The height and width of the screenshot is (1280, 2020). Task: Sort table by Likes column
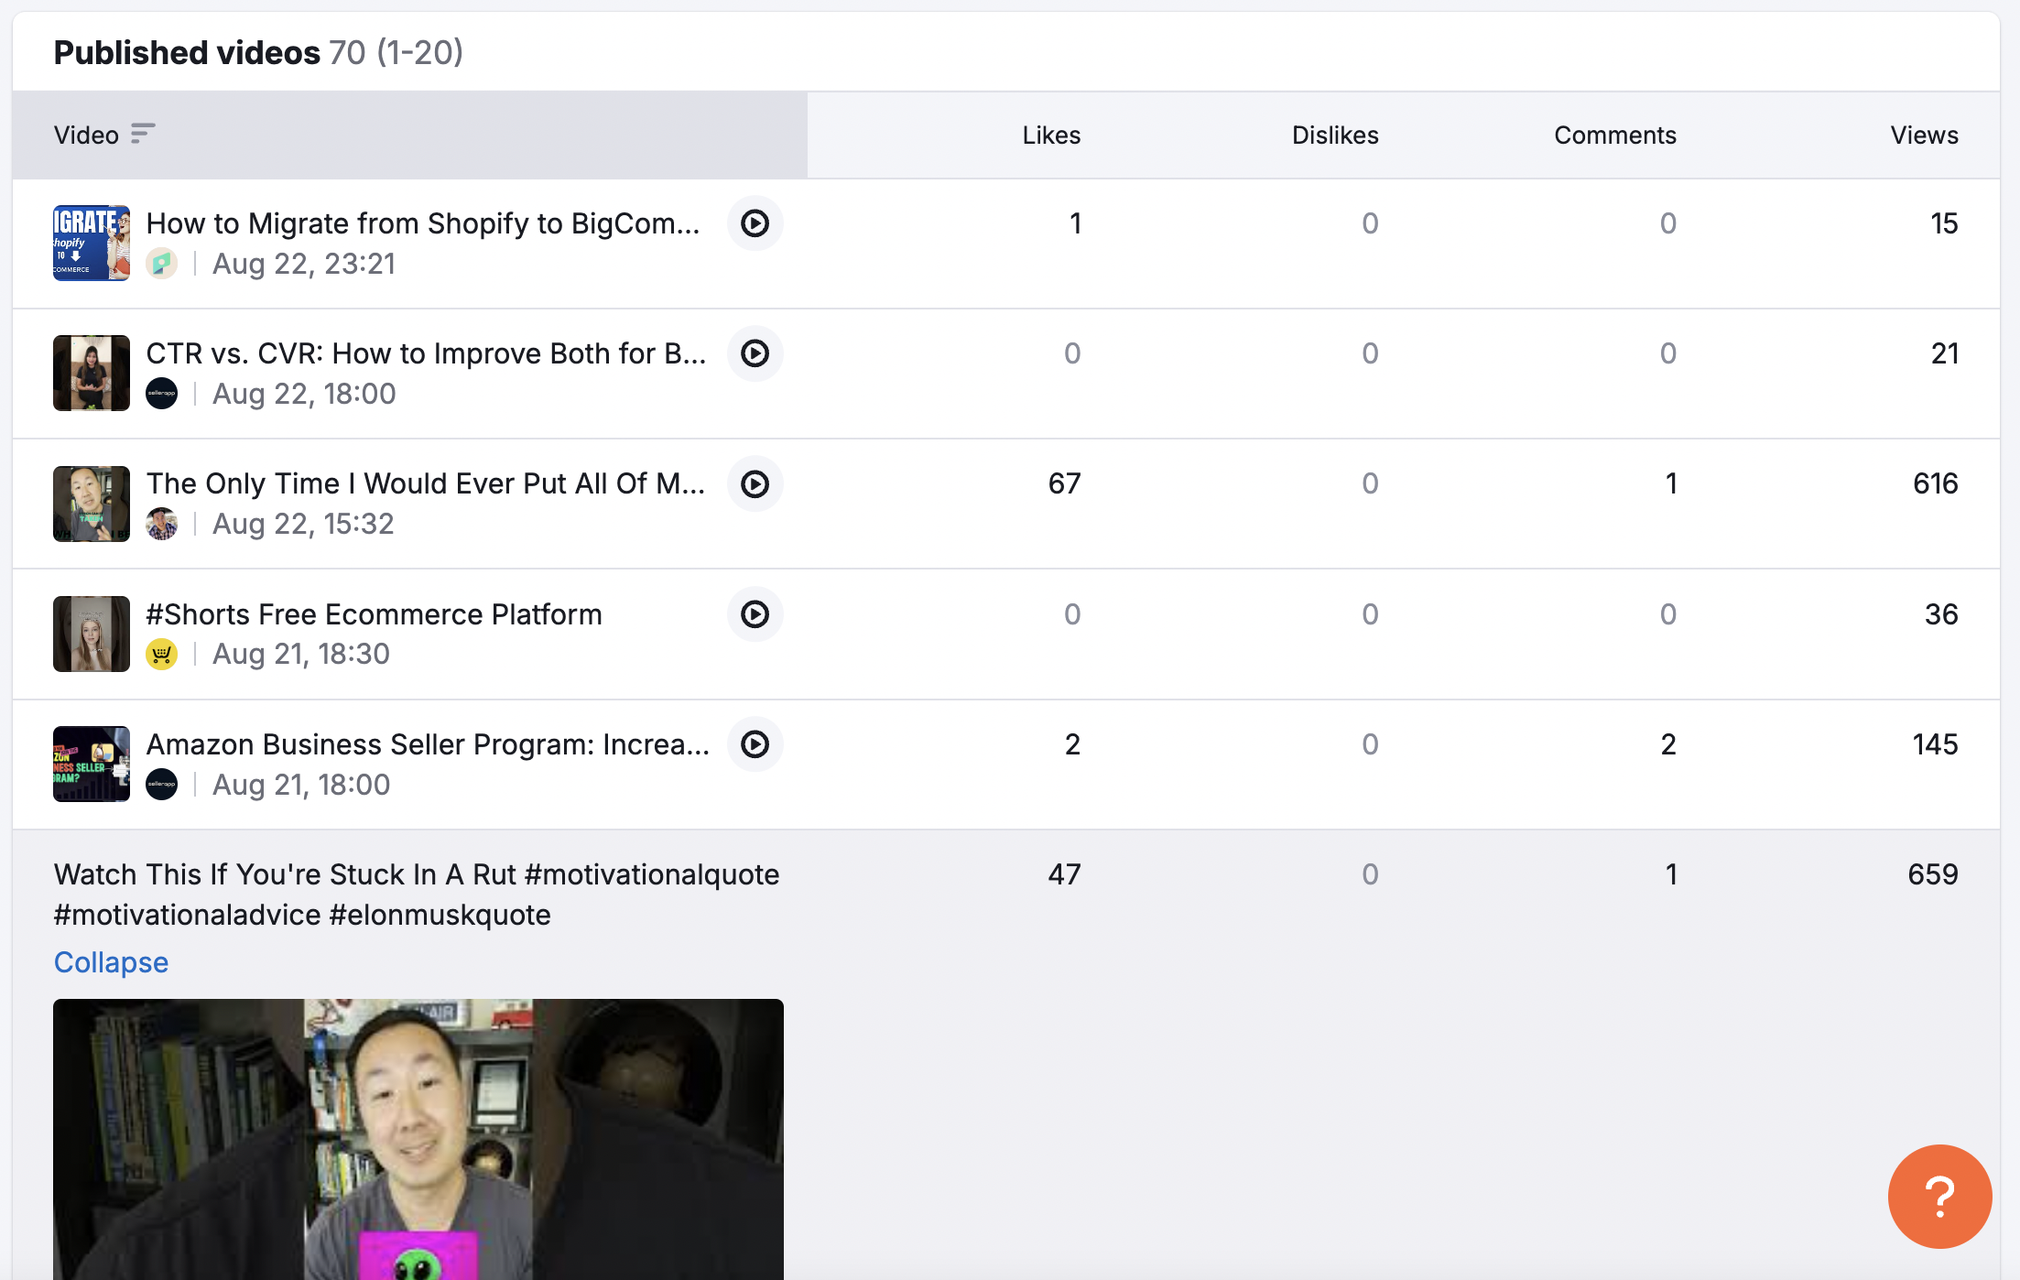pos(1050,135)
